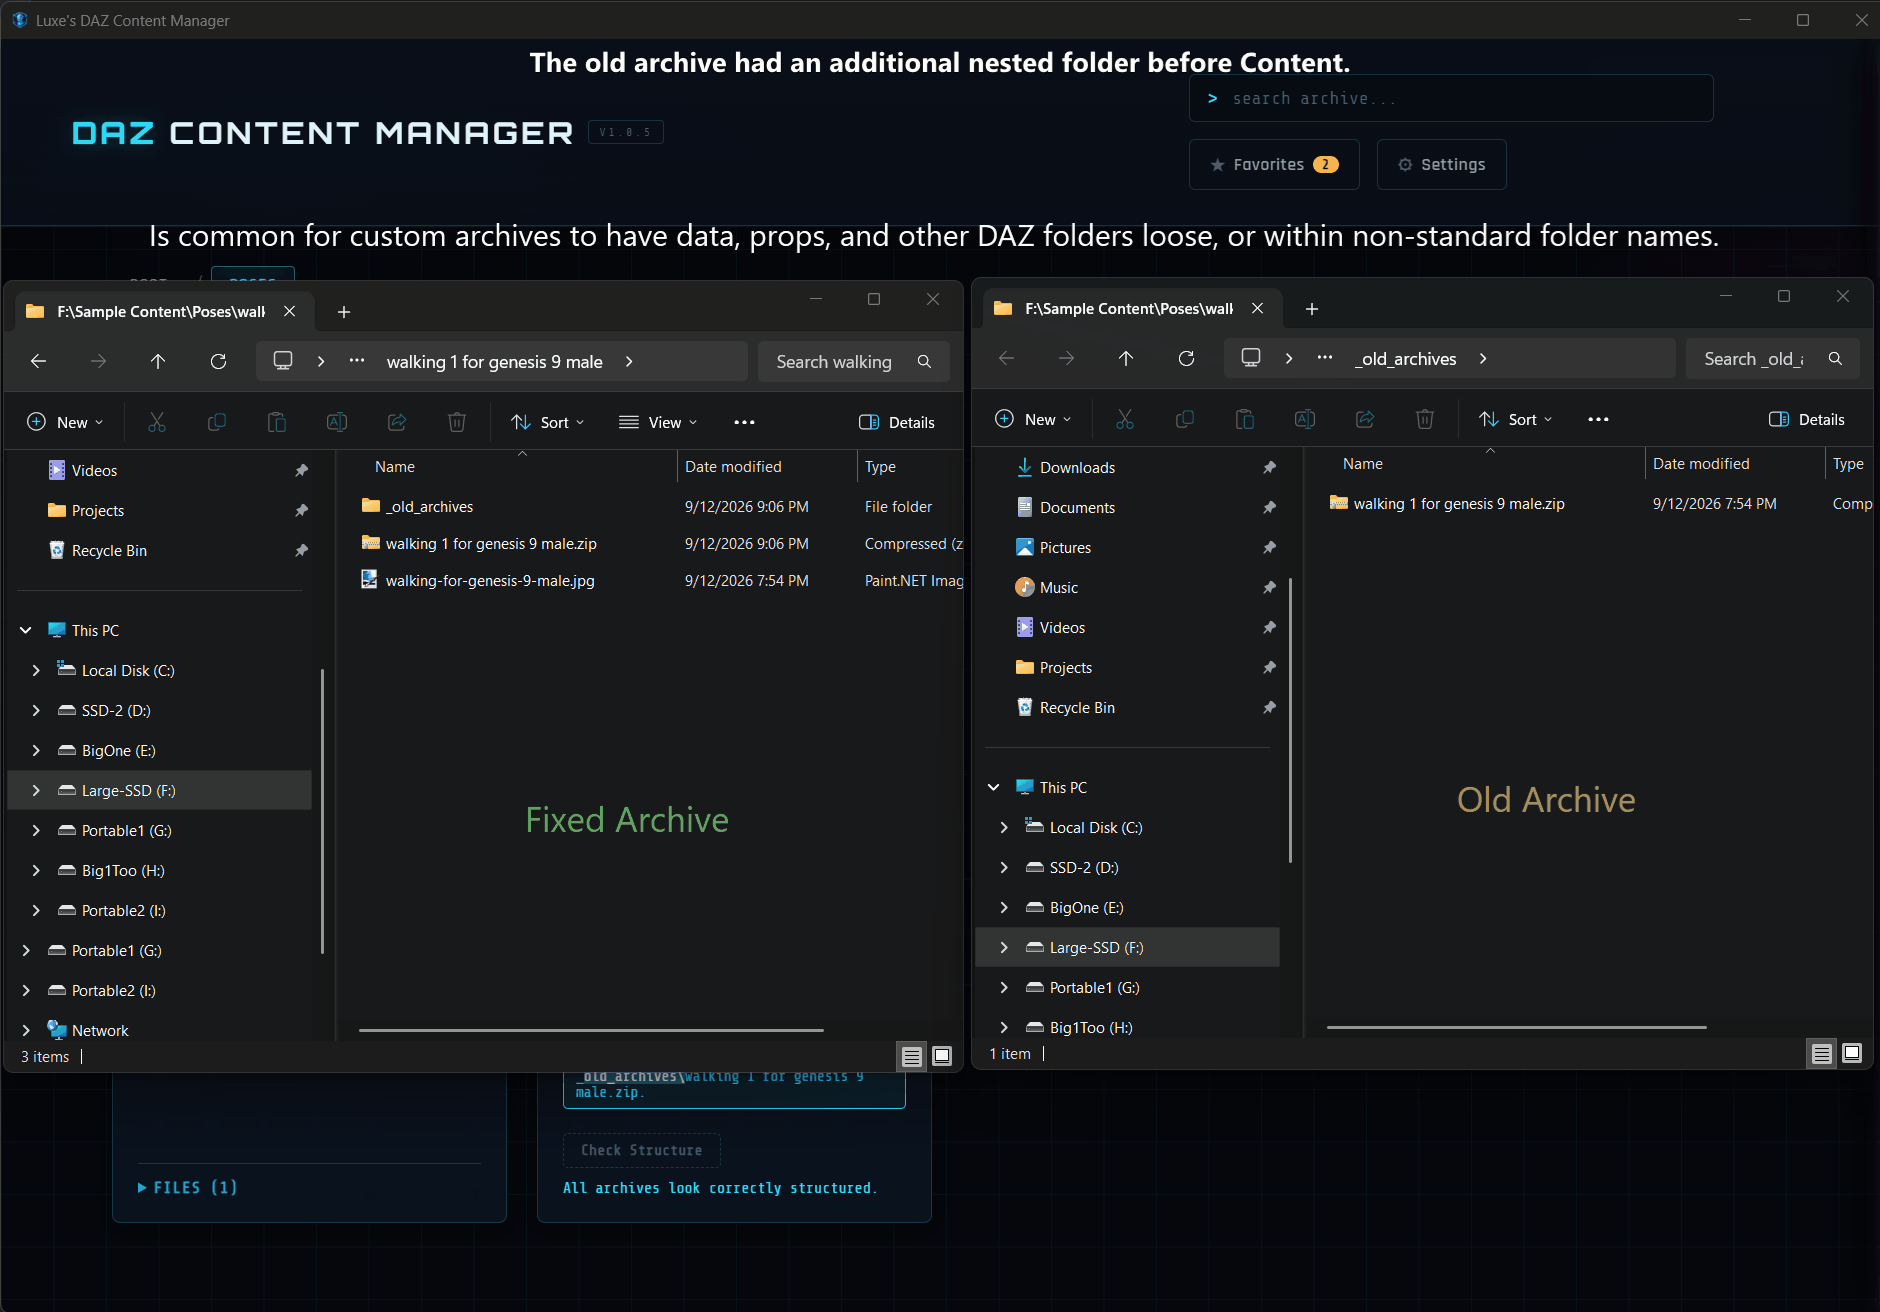Click horizontal scrollbar in Fixed Archive file list
Image resolution: width=1880 pixels, height=1312 pixels.
point(591,1030)
